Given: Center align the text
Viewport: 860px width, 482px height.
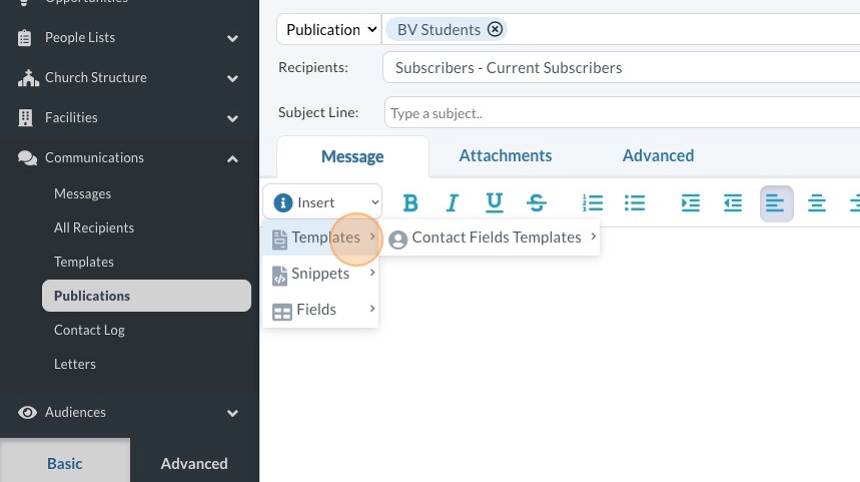Looking at the screenshot, I should (x=817, y=203).
